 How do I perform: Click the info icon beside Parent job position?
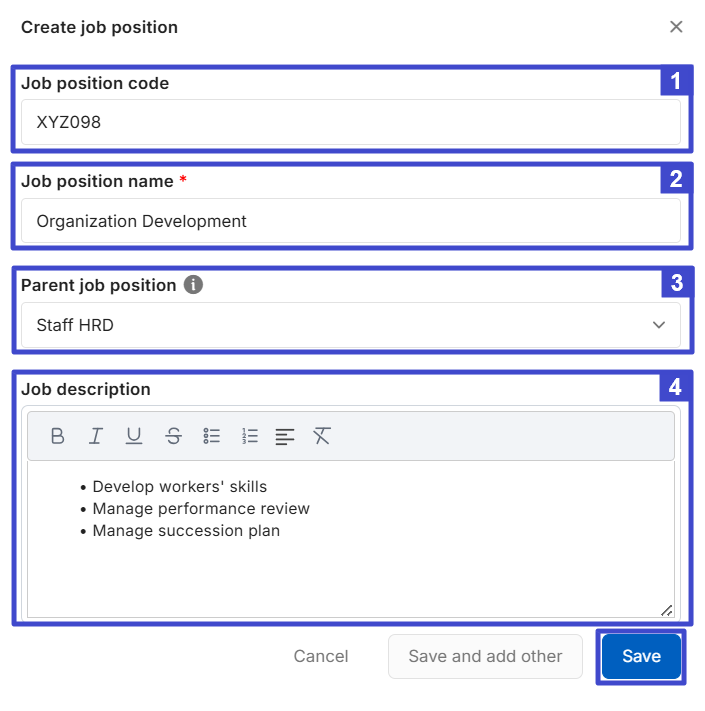click(x=194, y=285)
